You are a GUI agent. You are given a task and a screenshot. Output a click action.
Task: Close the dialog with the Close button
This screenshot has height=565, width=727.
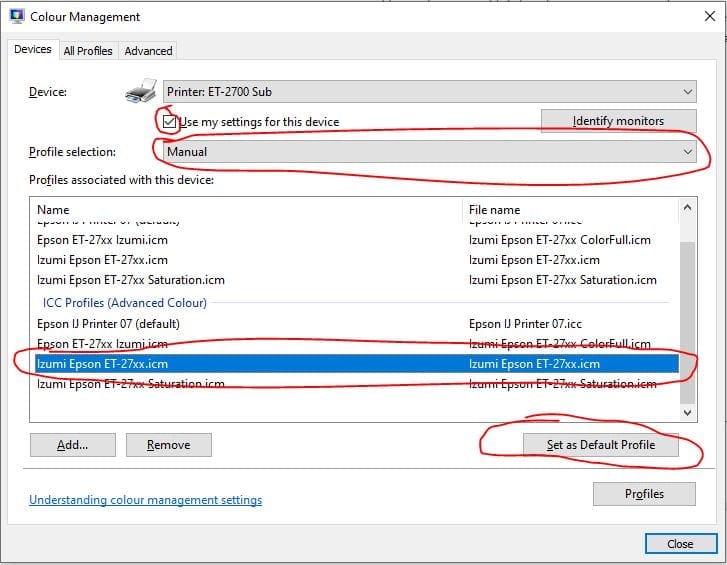pos(681,544)
